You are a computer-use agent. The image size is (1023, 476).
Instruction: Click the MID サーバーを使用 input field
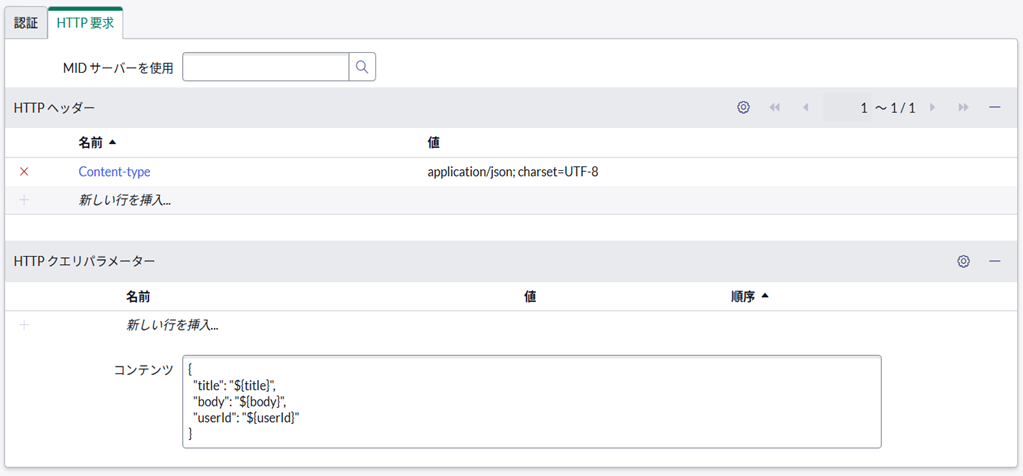[266, 67]
